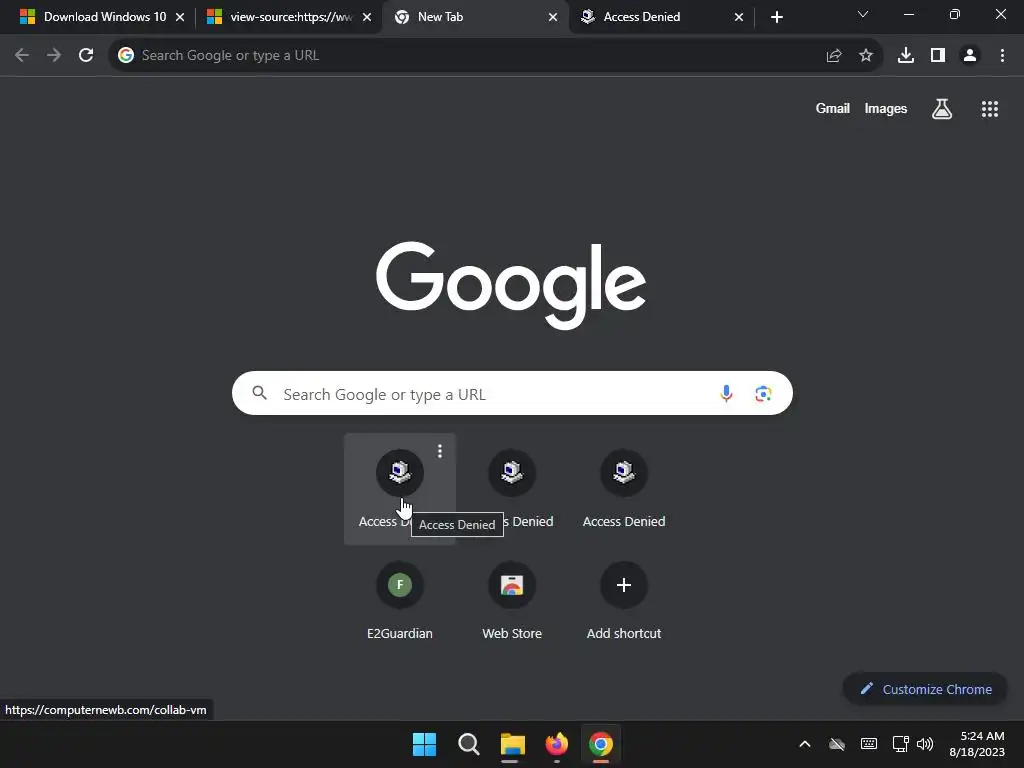
Task: Close the Access Denied tab
Action: [x=739, y=18]
